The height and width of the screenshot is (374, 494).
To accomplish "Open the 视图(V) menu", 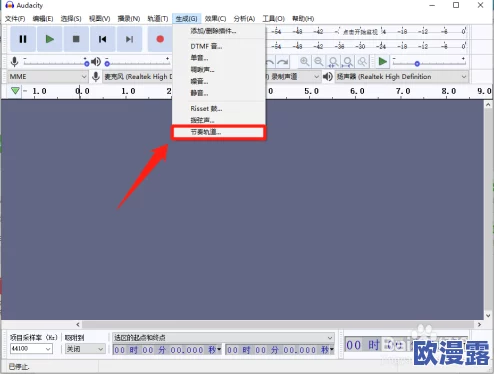I will (x=99, y=19).
